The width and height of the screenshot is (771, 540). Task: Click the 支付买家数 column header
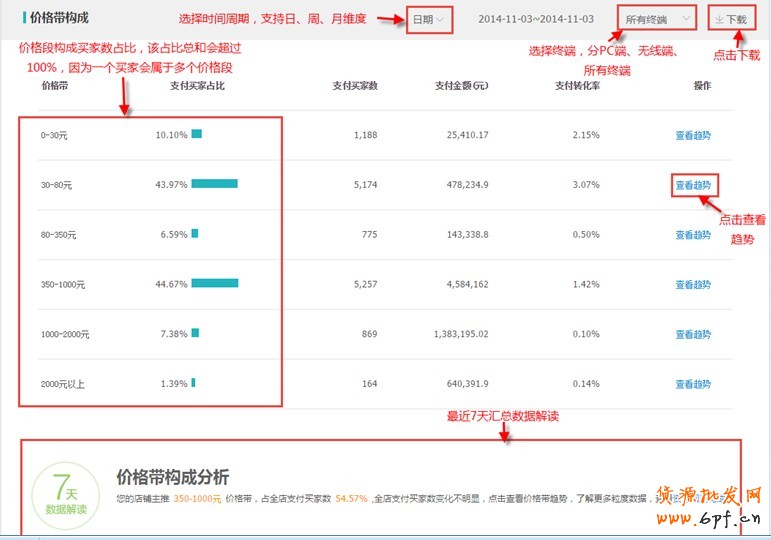pyautogui.click(x=355, y=86)
